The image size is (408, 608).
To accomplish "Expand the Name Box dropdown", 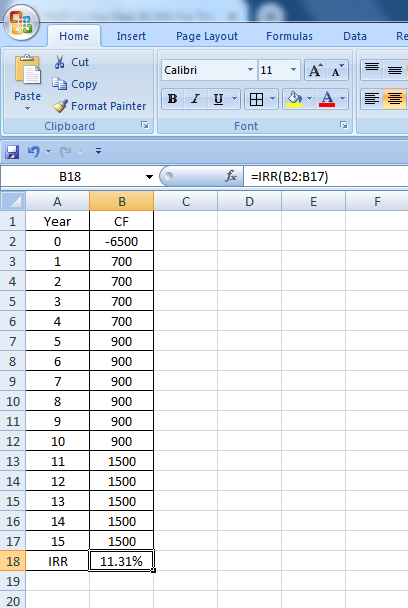I will [x=149, y=177].
